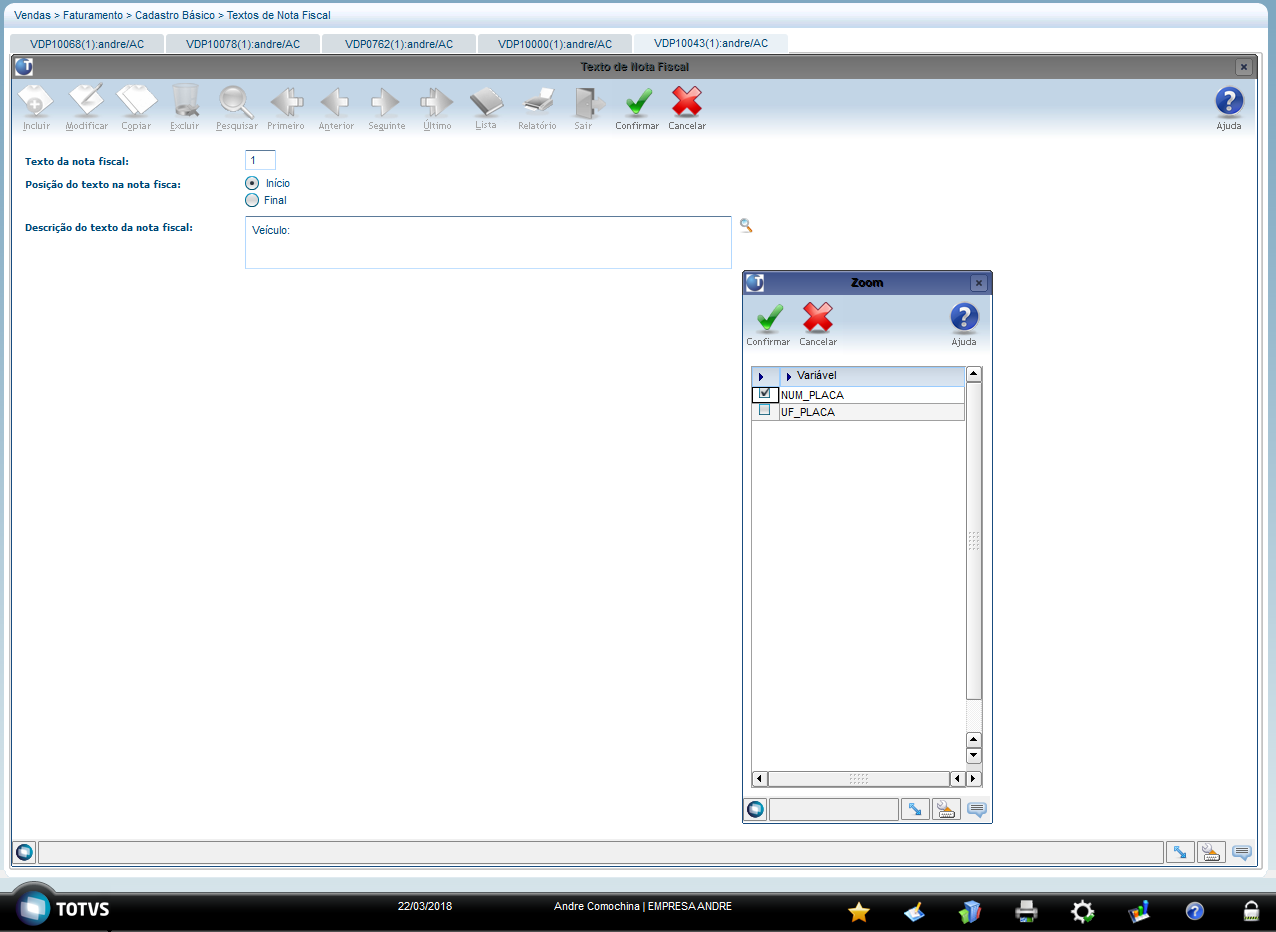The width and height of the screenshot is (1276, 932).
Task: Click the Textos de Nota Fiscal breadcrumb
Action: pyautogui.click(x=279, y=15)
